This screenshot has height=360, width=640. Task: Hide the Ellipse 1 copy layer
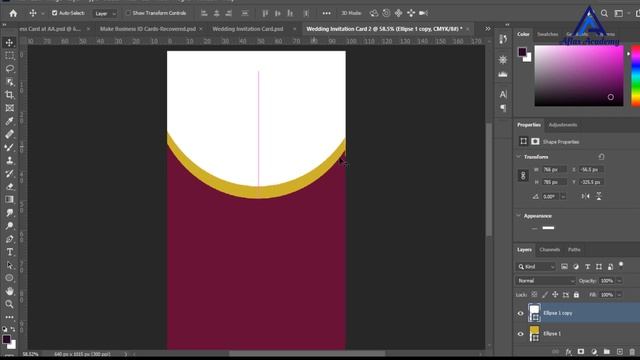click(520, 313)
